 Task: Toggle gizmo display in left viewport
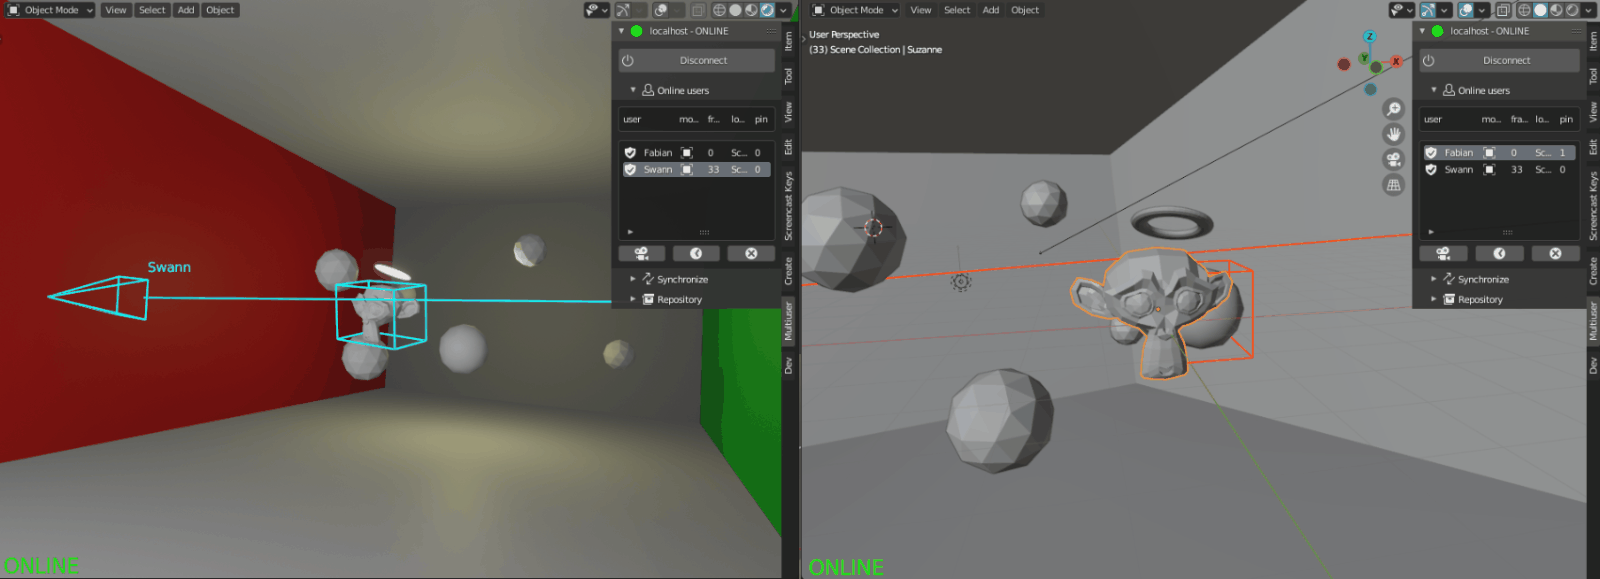(623, 10)
